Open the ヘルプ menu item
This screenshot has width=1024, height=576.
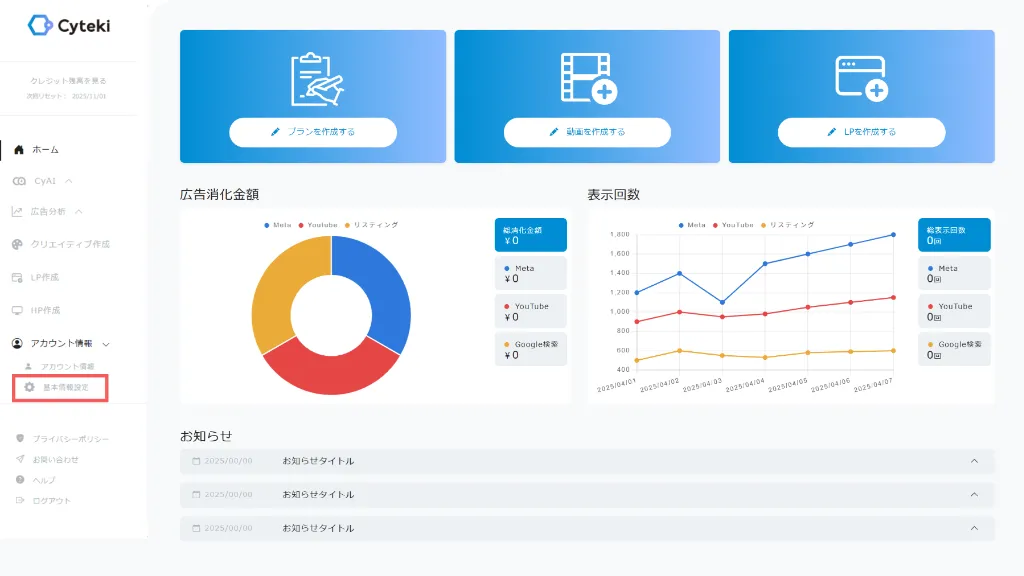pyautogui.click(x=43, y=480)
